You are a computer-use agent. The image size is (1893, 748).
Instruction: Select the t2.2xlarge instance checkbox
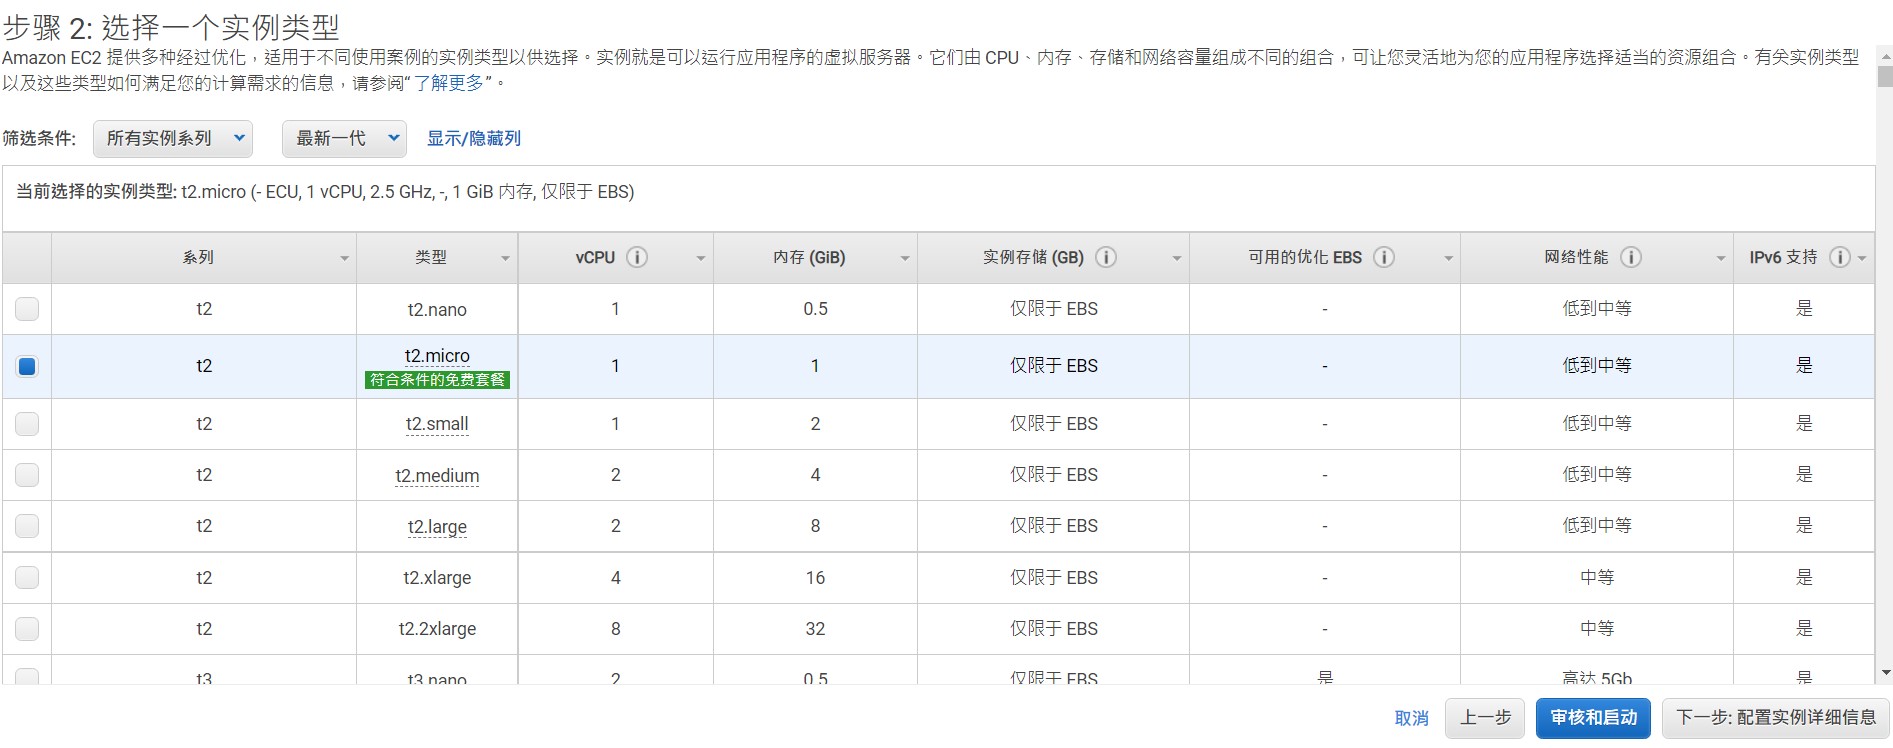pos(27,629)
